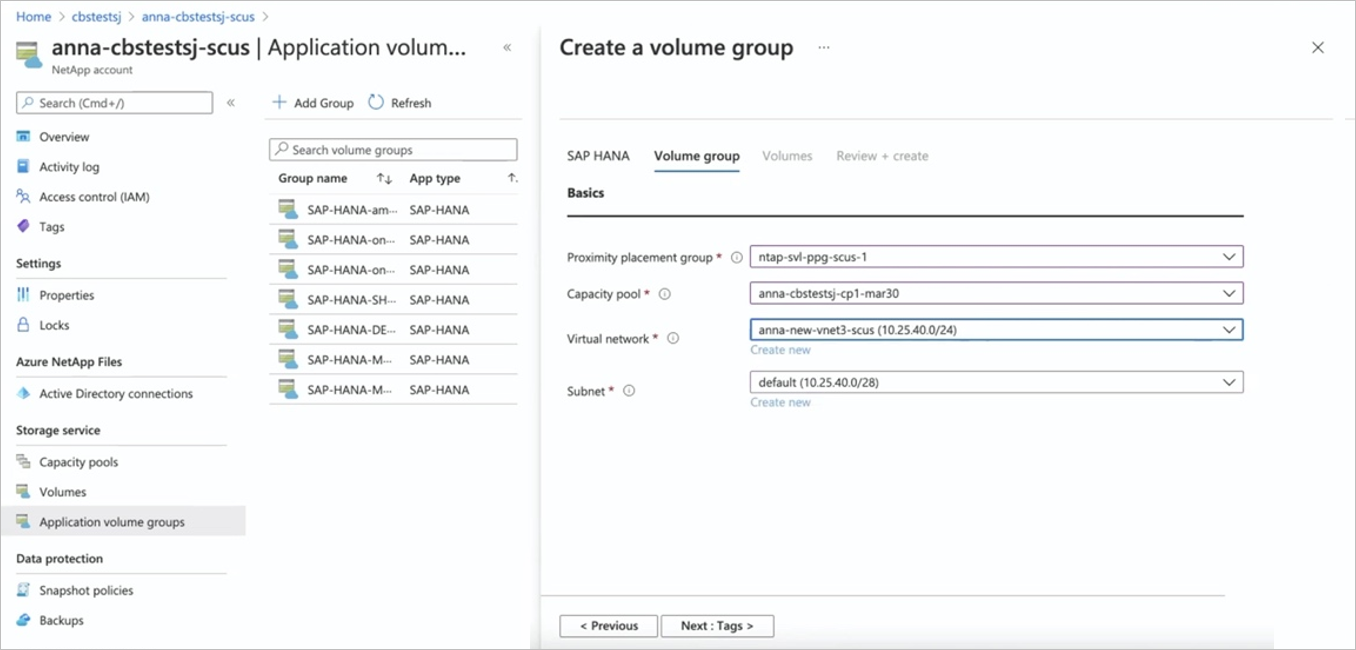This screenshot has height=650, width=1356.
Task: Expand the Proximity placement group dropdown
Action: point(997,257)
